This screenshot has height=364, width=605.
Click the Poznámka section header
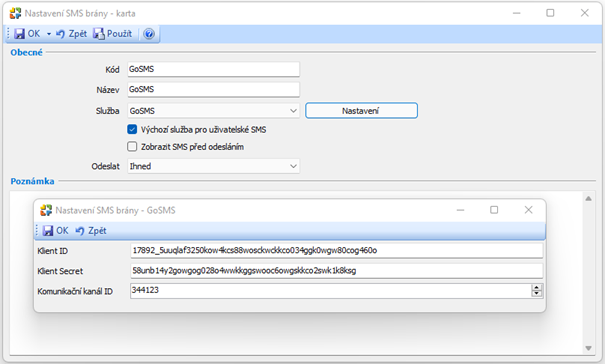pos(32,181)
